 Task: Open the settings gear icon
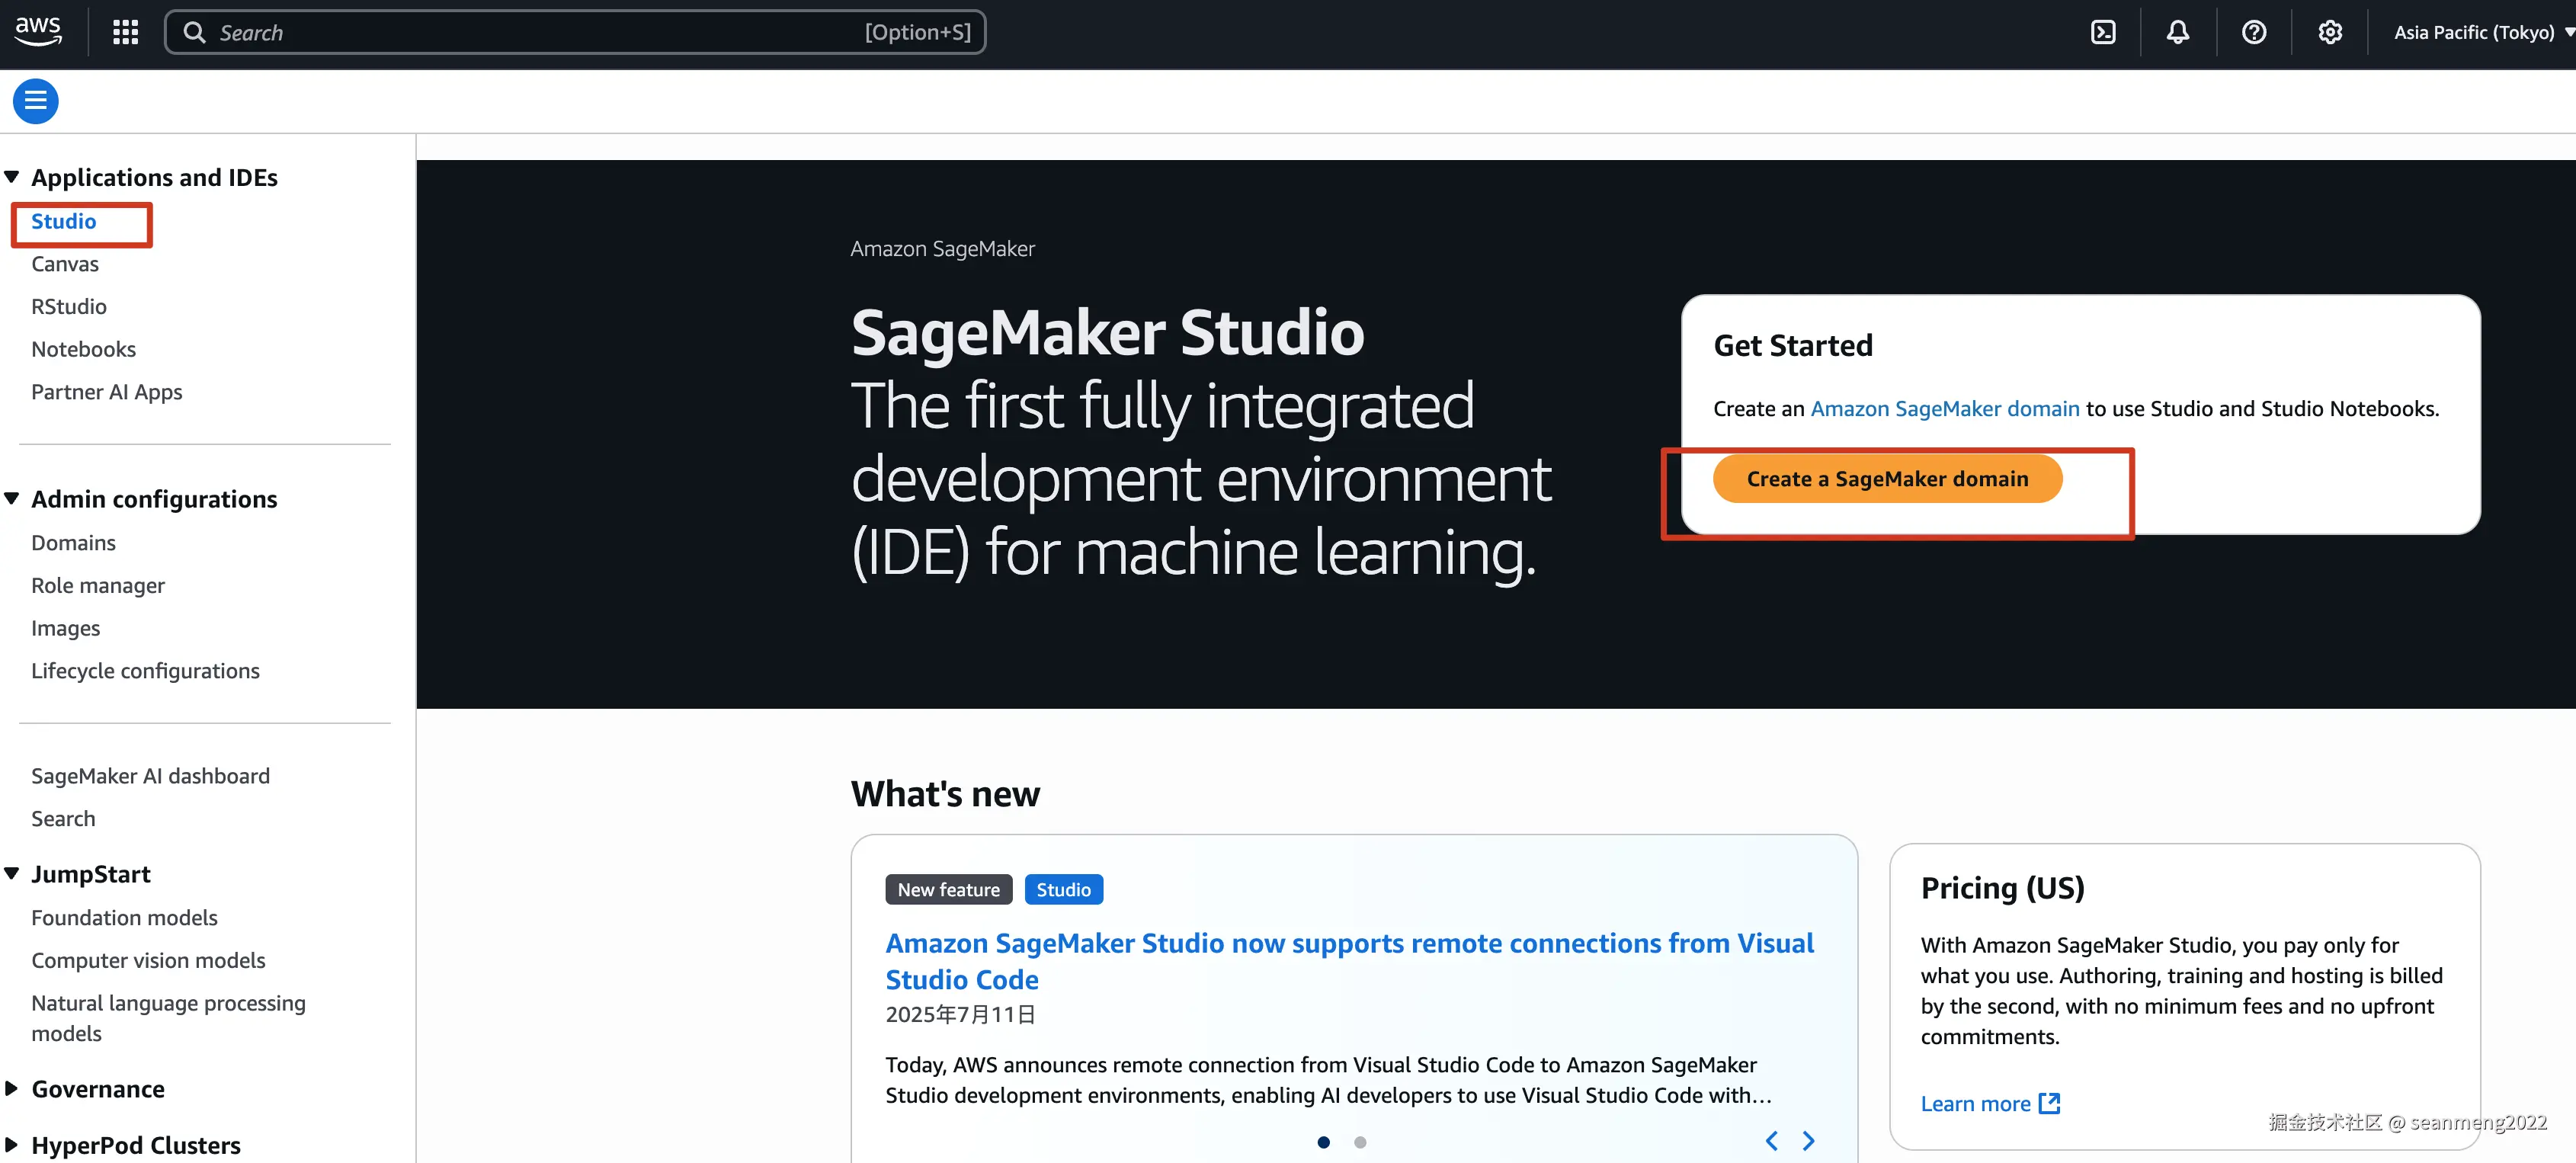click(x=2329, y=33)
